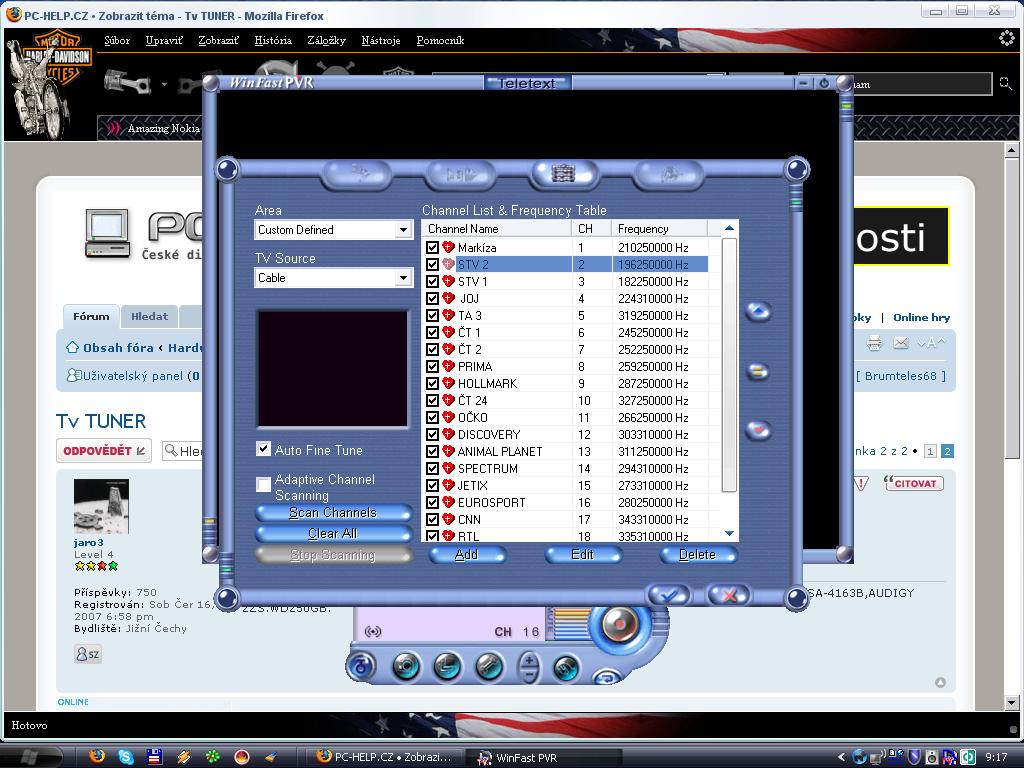Click the Edit channel button
This screenshot has width=1024, height=768.
[x=583, y=554]
